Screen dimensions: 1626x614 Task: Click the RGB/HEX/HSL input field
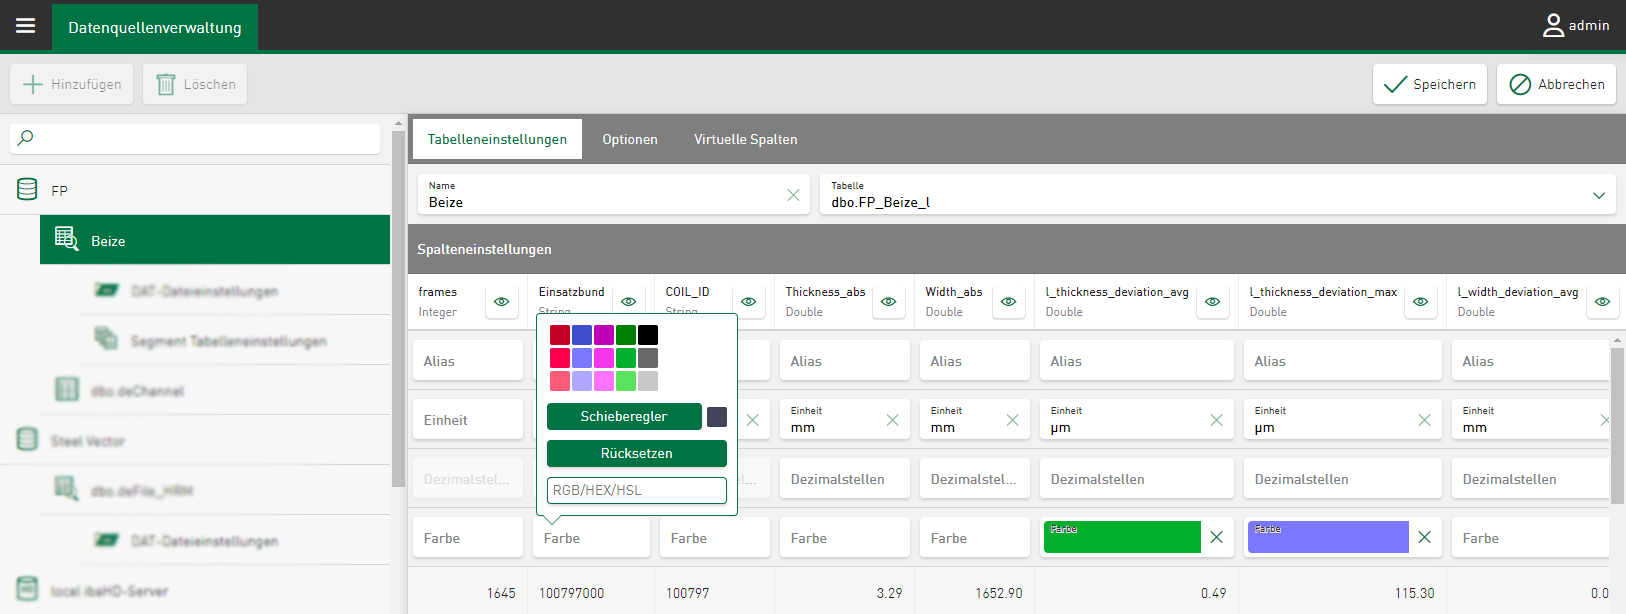636,490
